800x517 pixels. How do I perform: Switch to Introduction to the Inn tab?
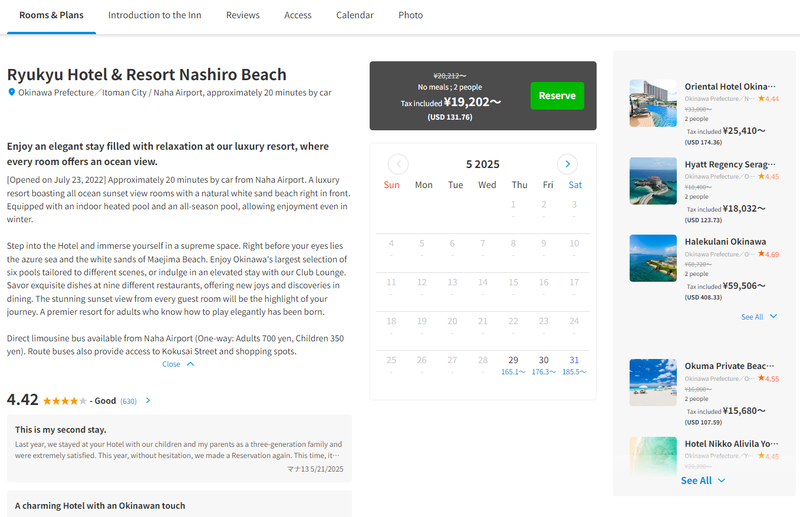click(x=155, y=15)
